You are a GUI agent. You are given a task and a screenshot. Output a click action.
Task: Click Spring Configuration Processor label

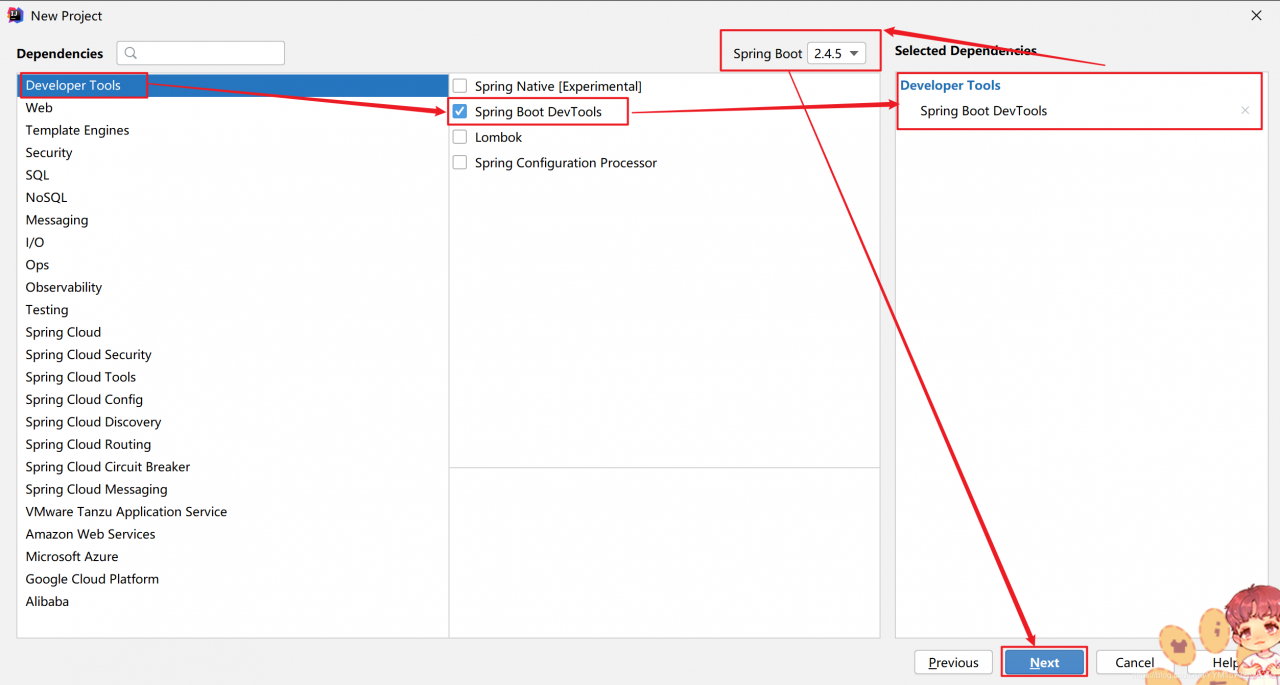[x=566, y=163]
